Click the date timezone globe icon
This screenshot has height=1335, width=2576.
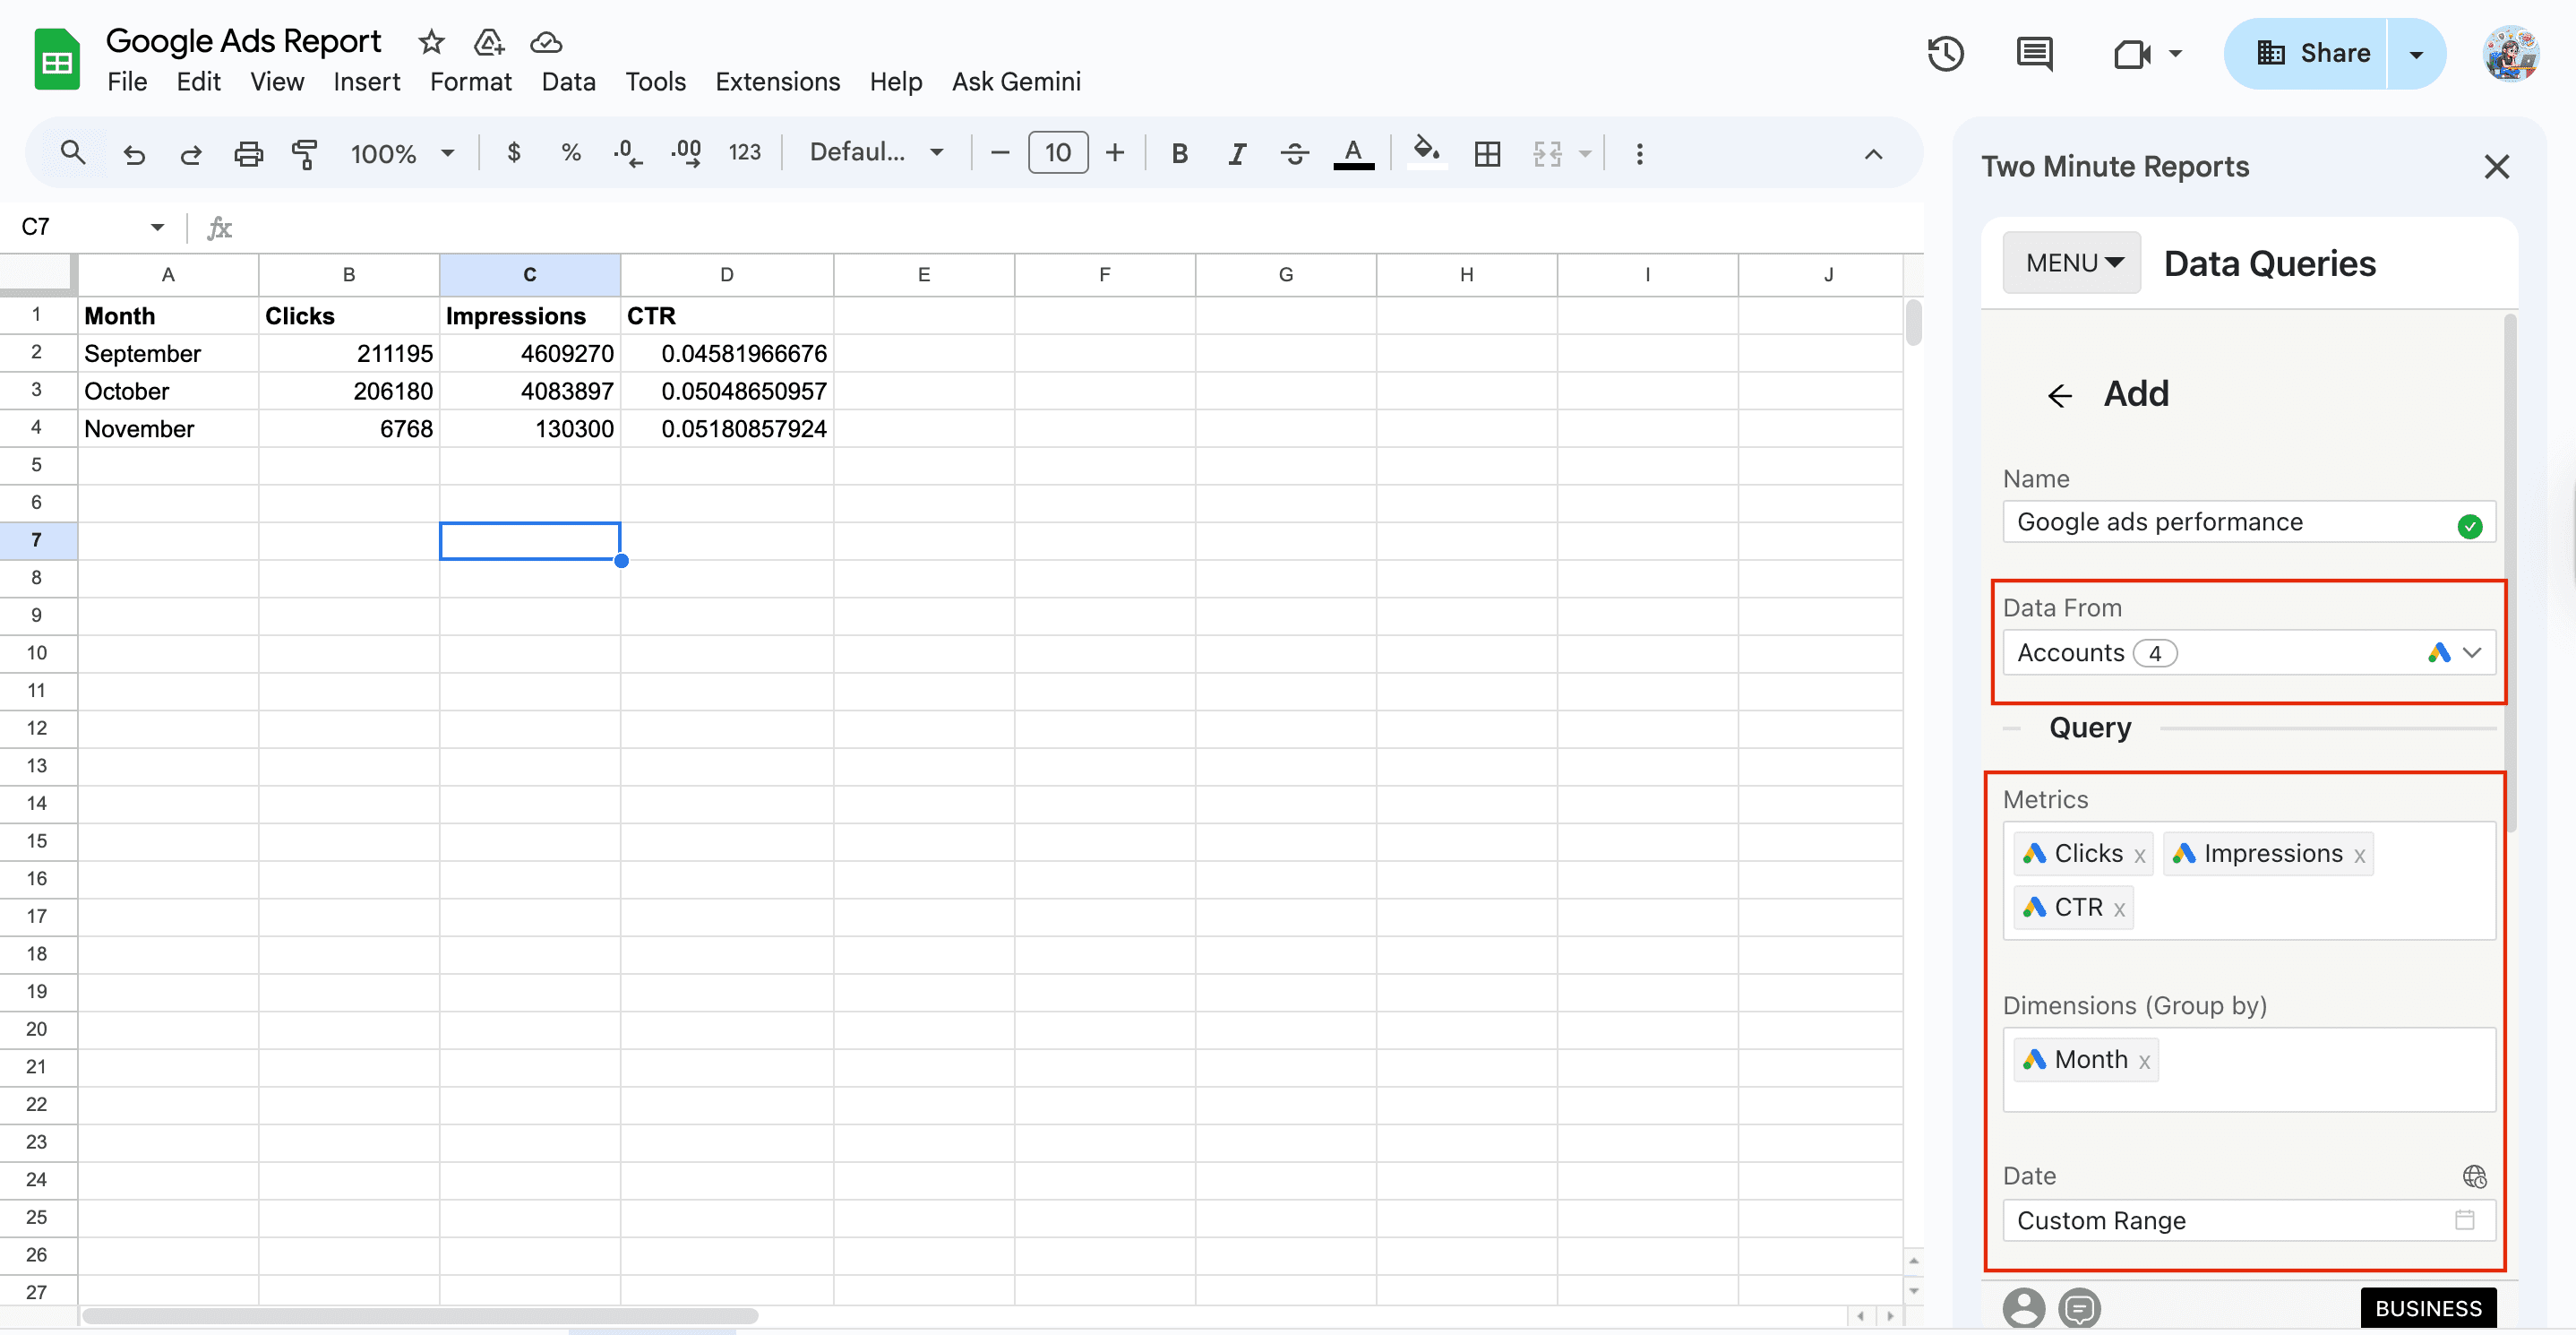pos(2474,1176)
